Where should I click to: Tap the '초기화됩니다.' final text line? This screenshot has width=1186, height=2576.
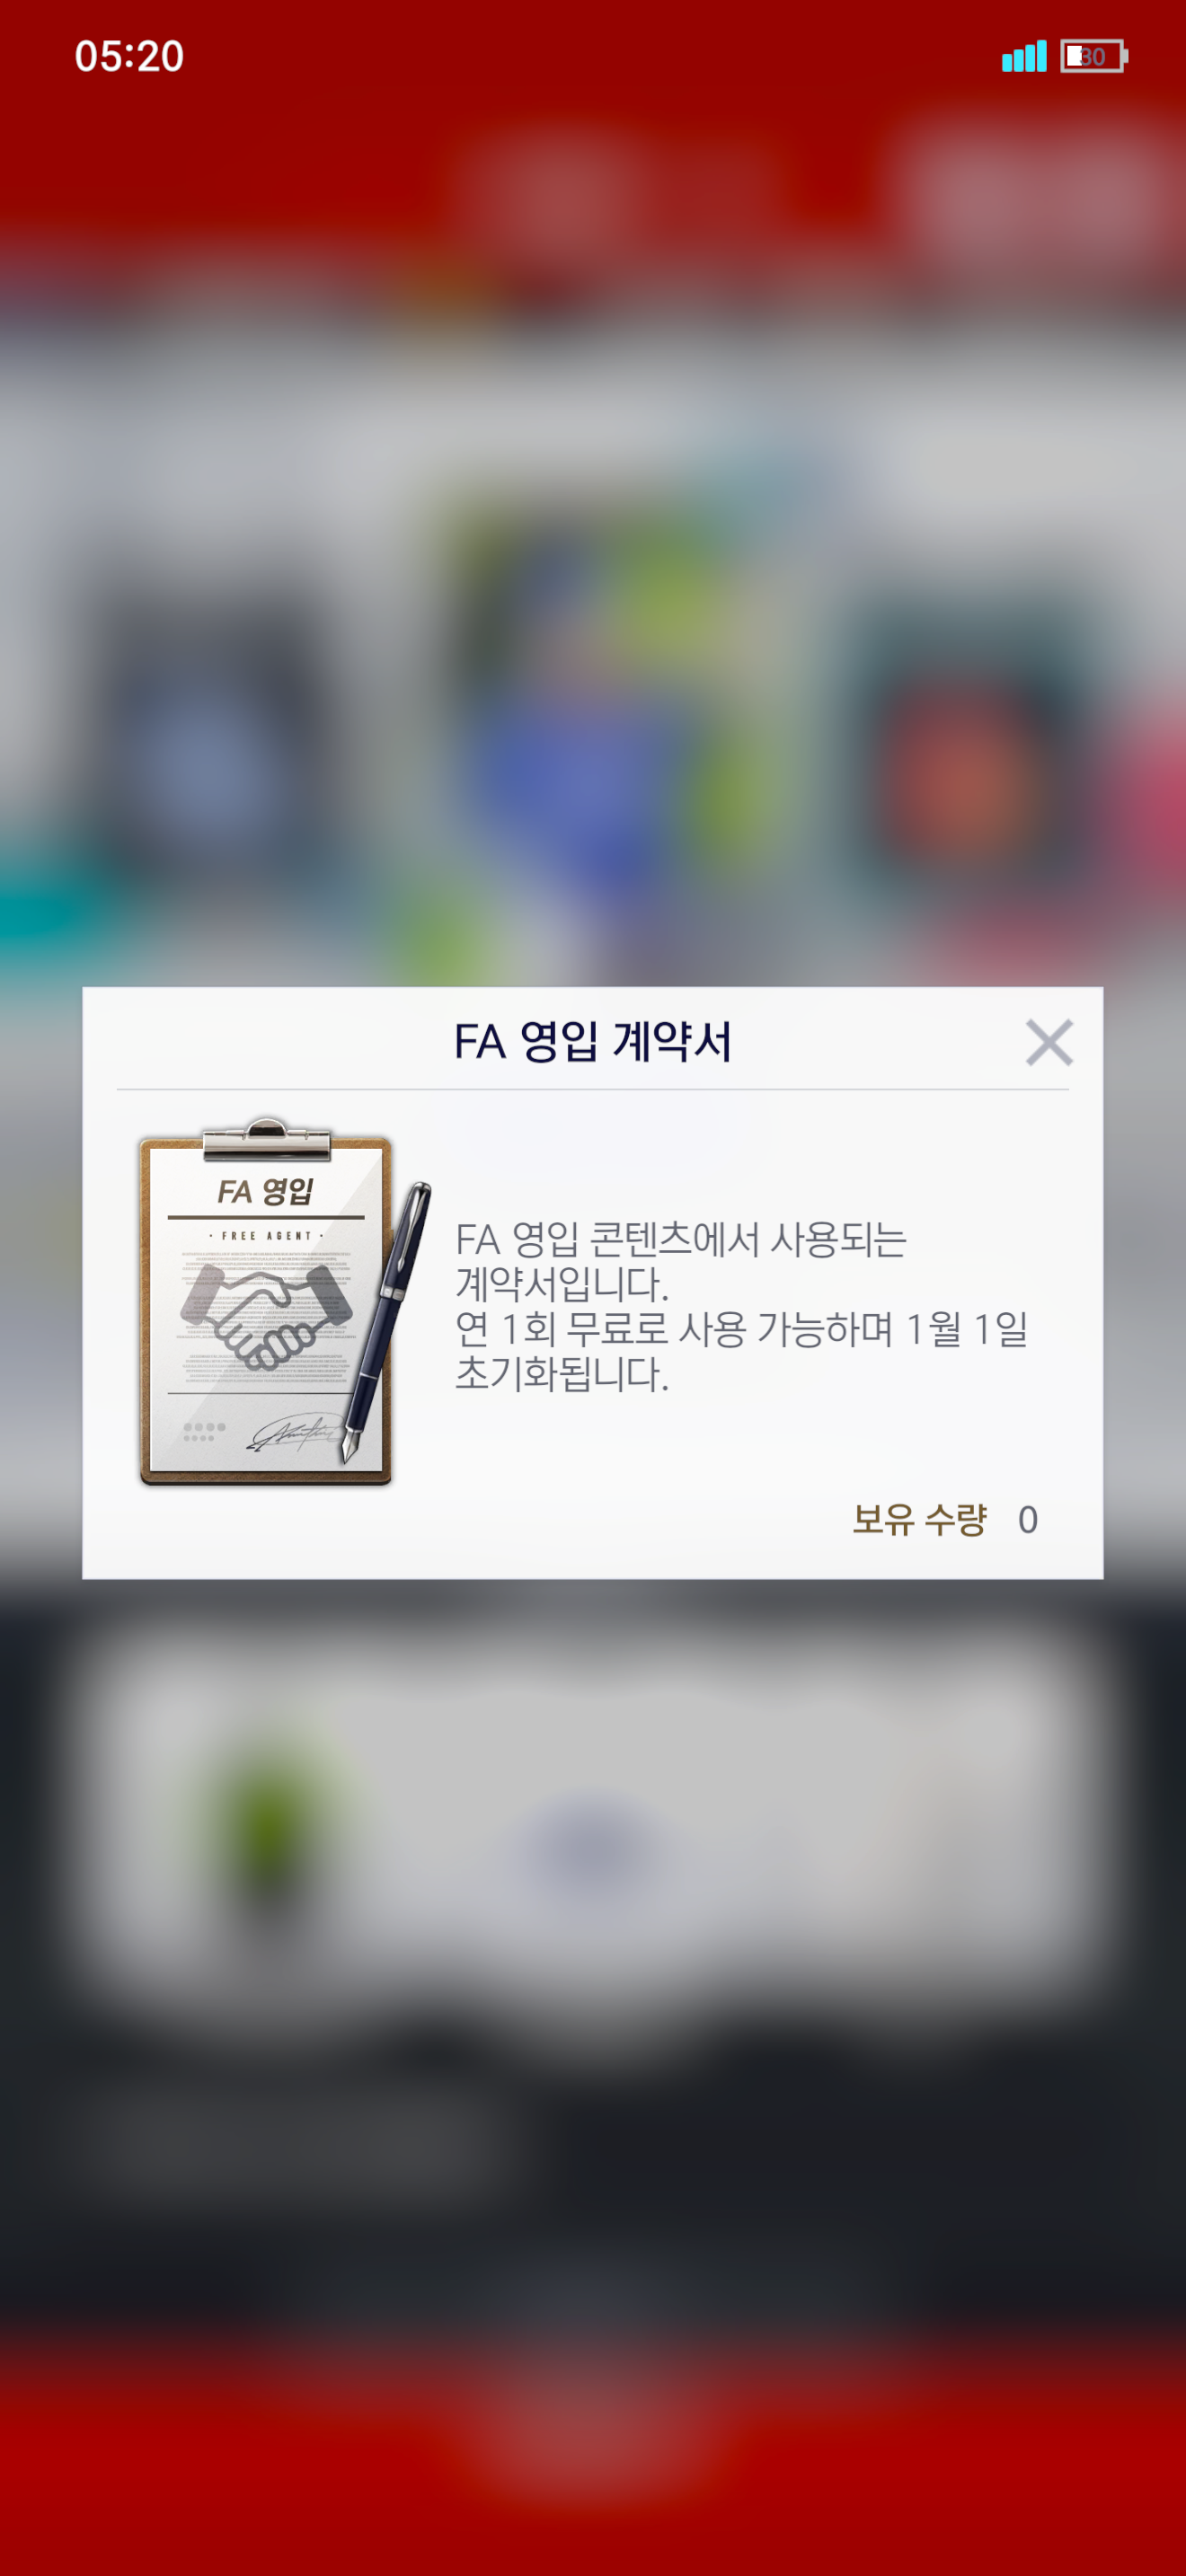561,1374
